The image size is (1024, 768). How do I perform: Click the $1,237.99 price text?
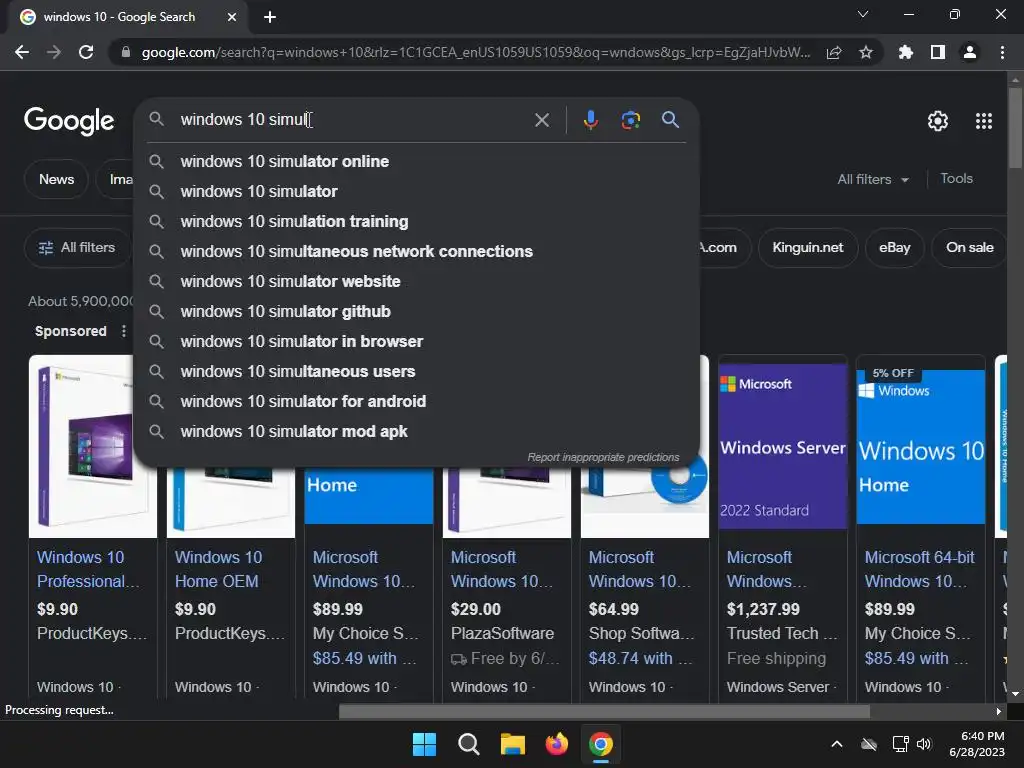[763, 609]
